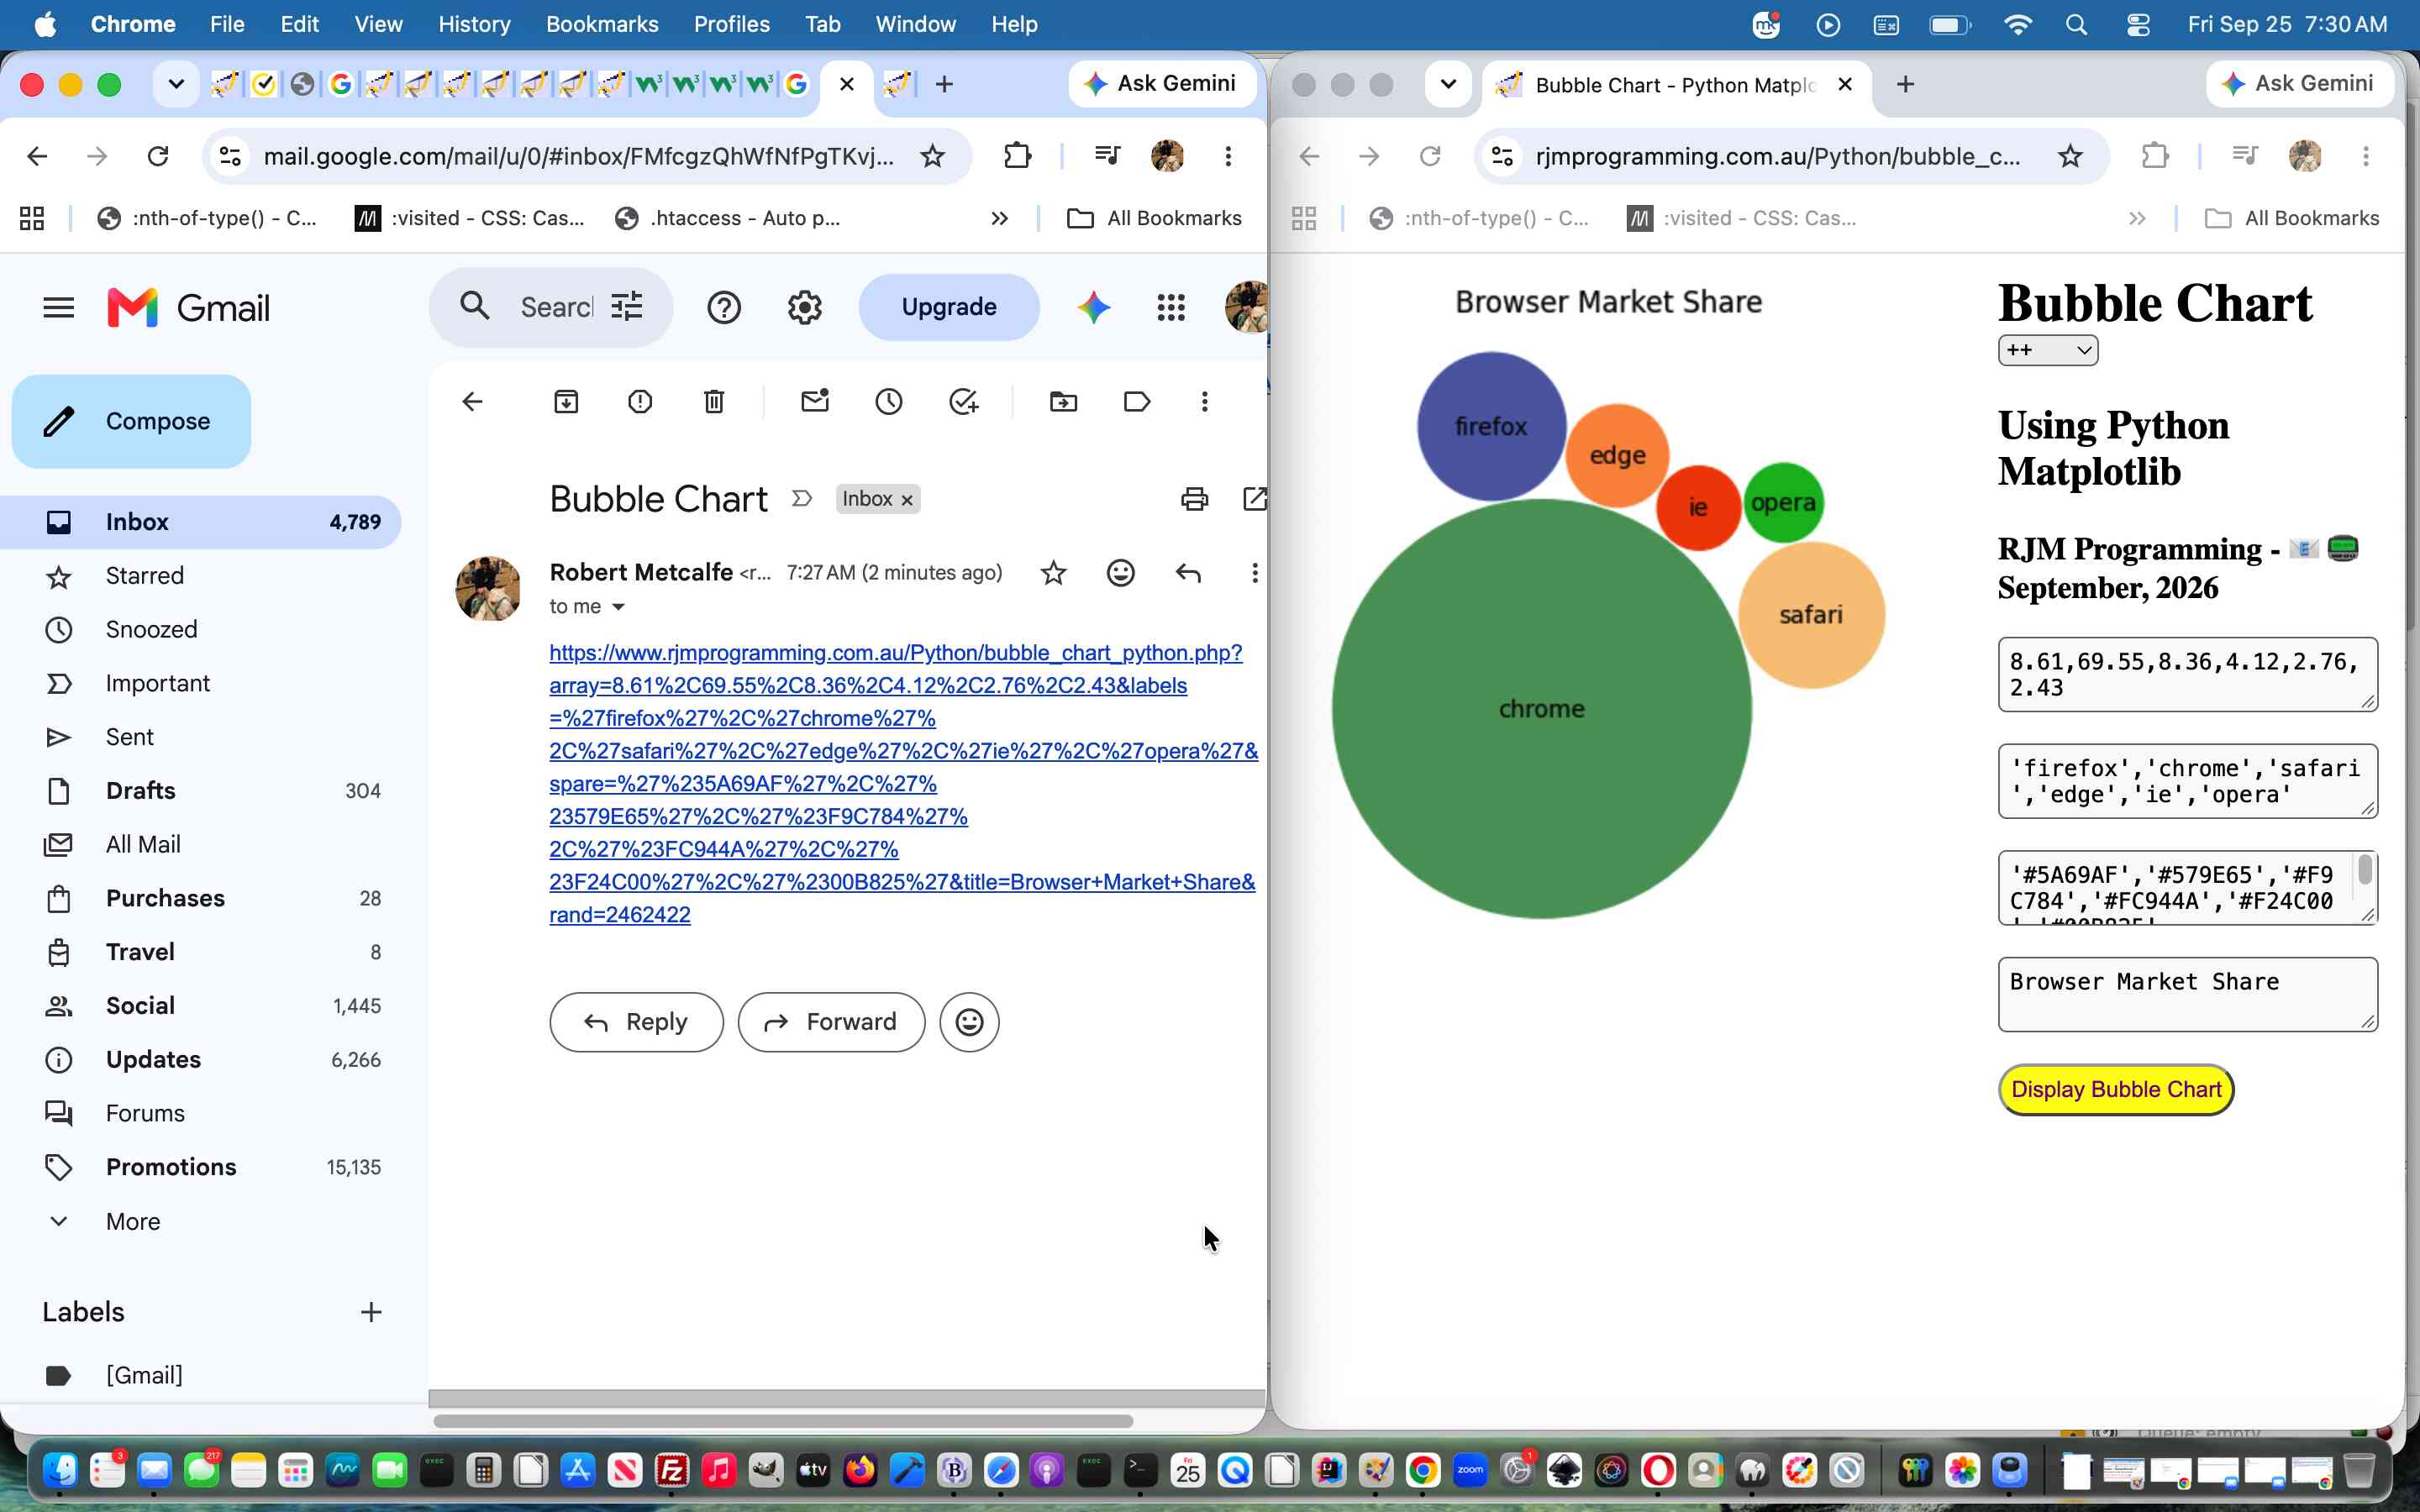Open email in new window icon
The image size is (2420, 1512).
pyautogui.click(x=1254, y=498)
